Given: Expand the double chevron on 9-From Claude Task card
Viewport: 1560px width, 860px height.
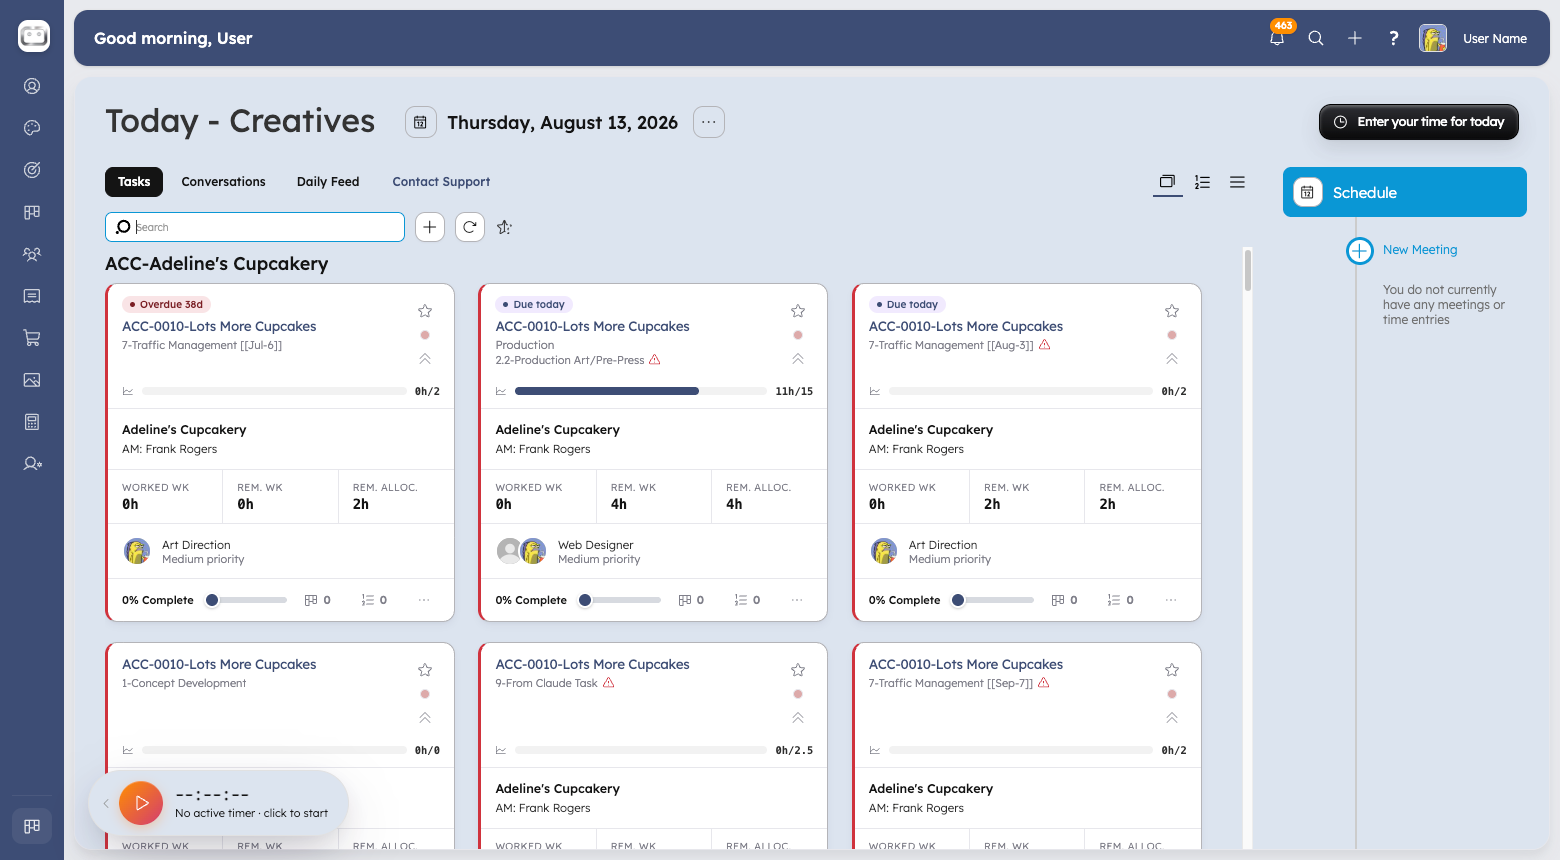Looking at the screenshot, I should (x=798, y=718).
